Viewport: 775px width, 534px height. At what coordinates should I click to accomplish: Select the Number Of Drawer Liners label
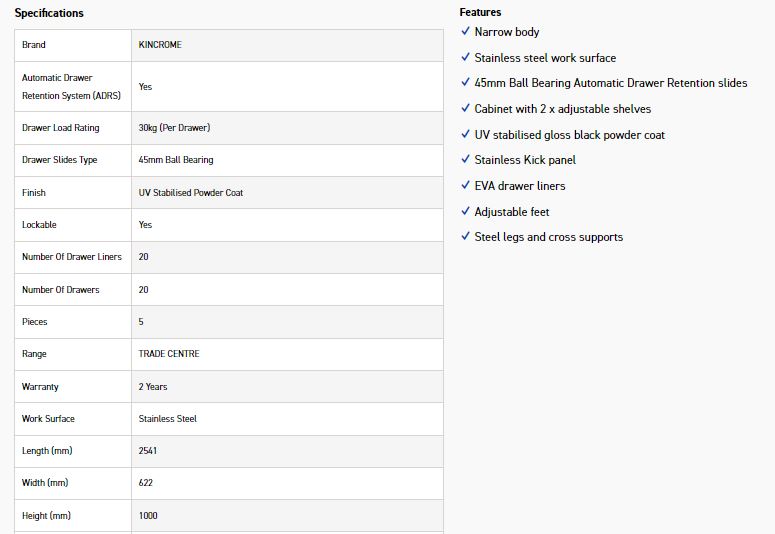pyautogui.click(x=72, y=257)
